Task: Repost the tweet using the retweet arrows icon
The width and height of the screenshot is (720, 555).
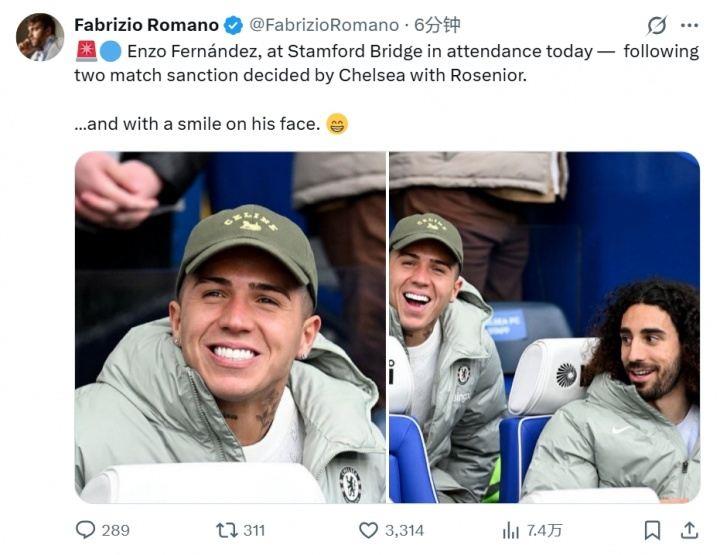Action: pyautogui.click(x=227, y=530)
